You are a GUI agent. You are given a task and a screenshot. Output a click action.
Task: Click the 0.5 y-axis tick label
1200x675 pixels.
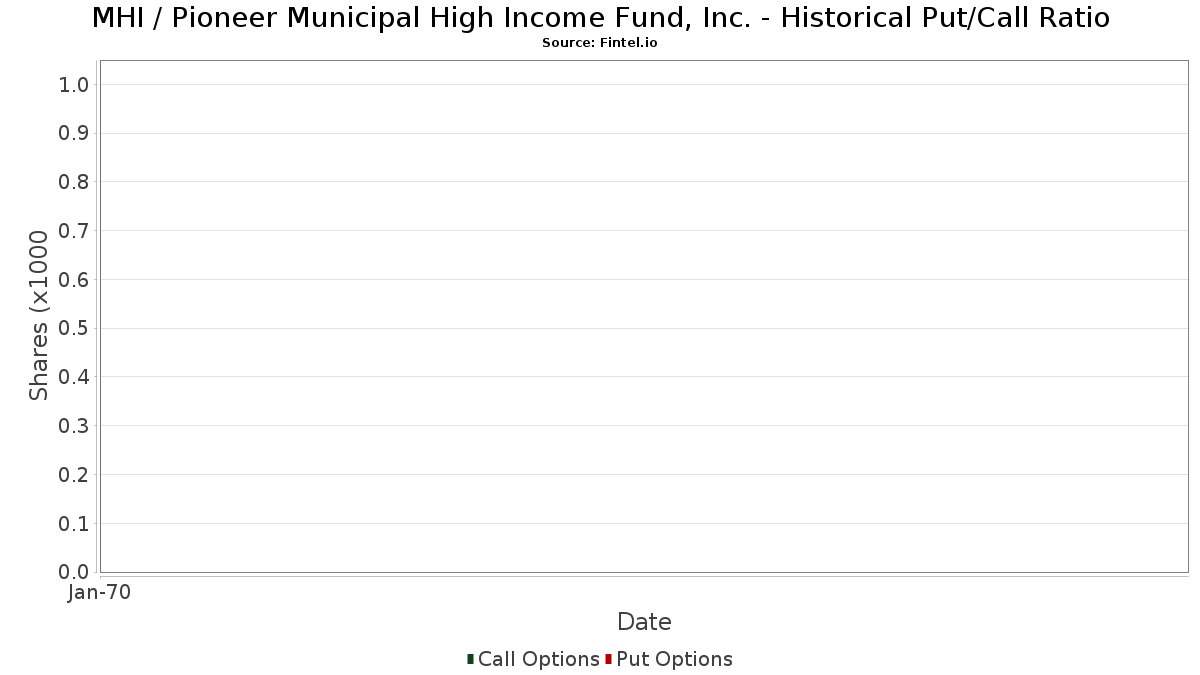pos(74,329)
